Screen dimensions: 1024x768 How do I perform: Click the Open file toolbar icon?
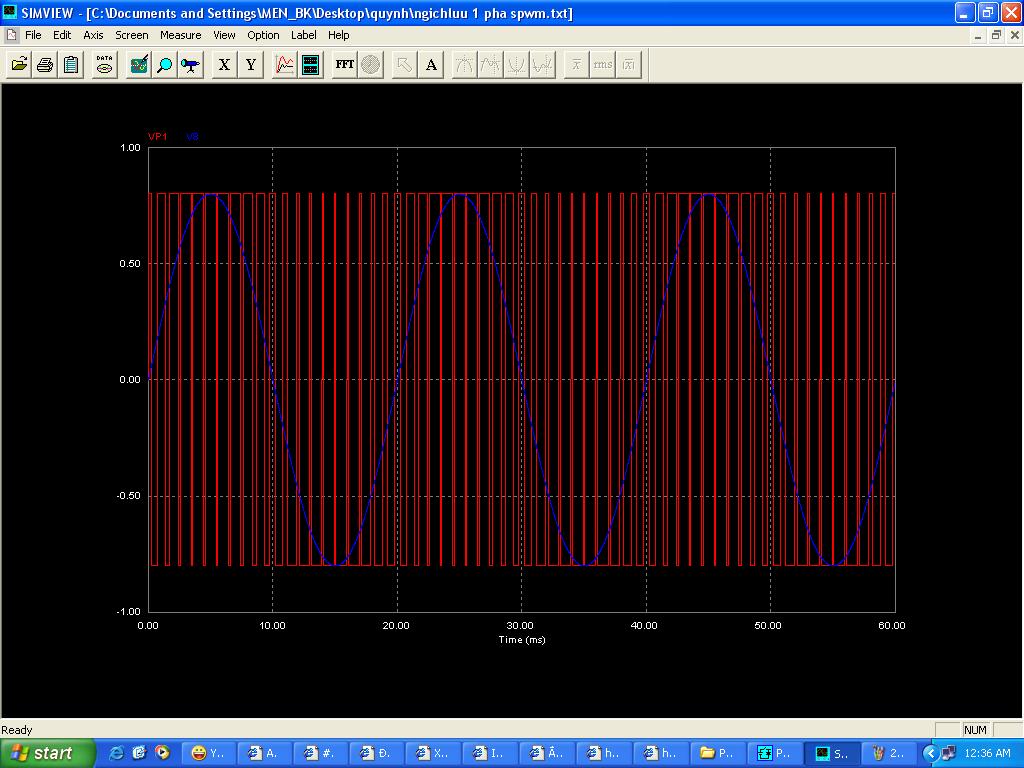coord(19,65)
